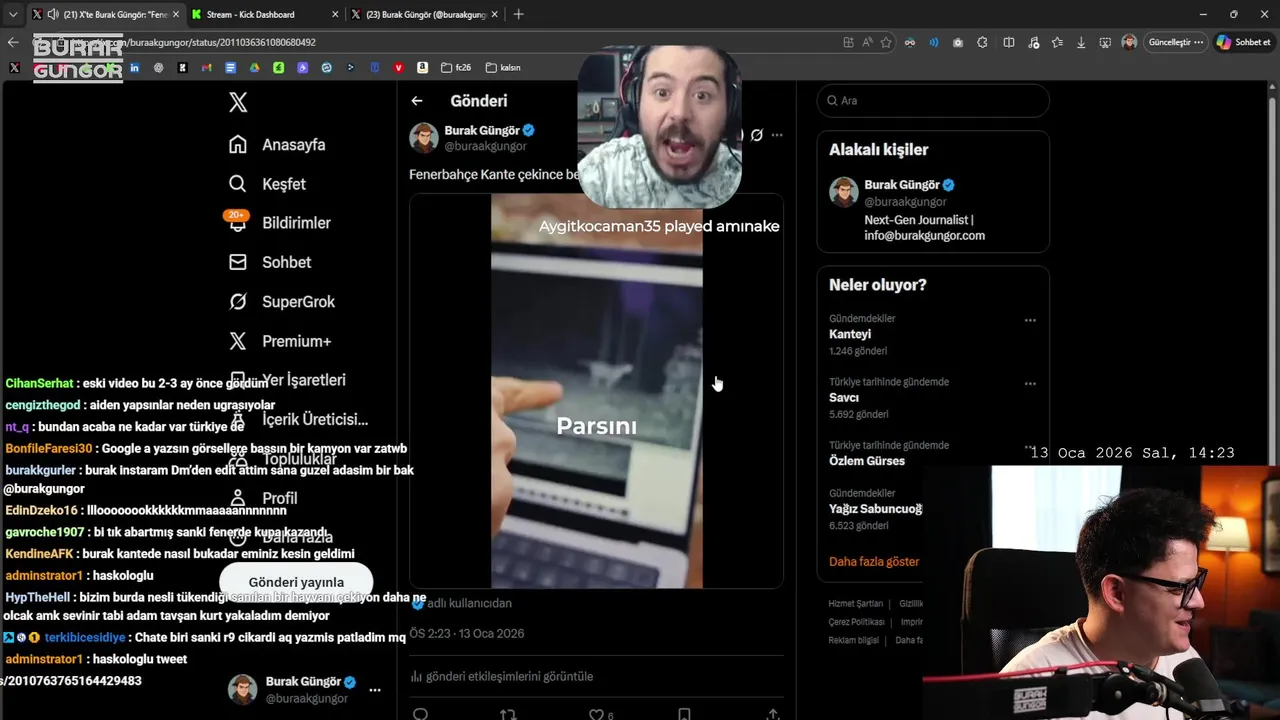
Task: Open more options for Savcı trend
Action: click(x=1030, y=384)
